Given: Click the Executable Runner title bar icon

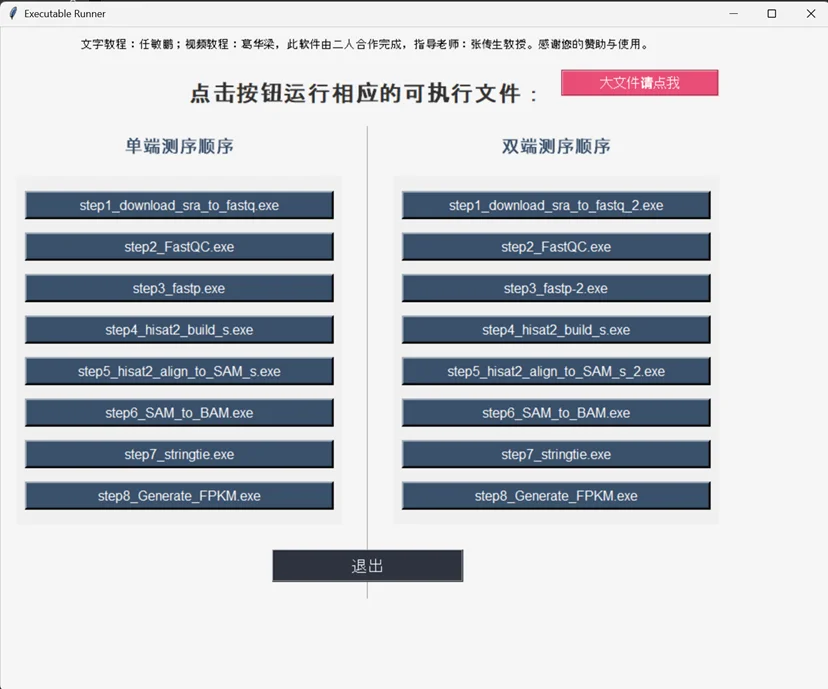Looking at the screenshot, I should 13,14.
